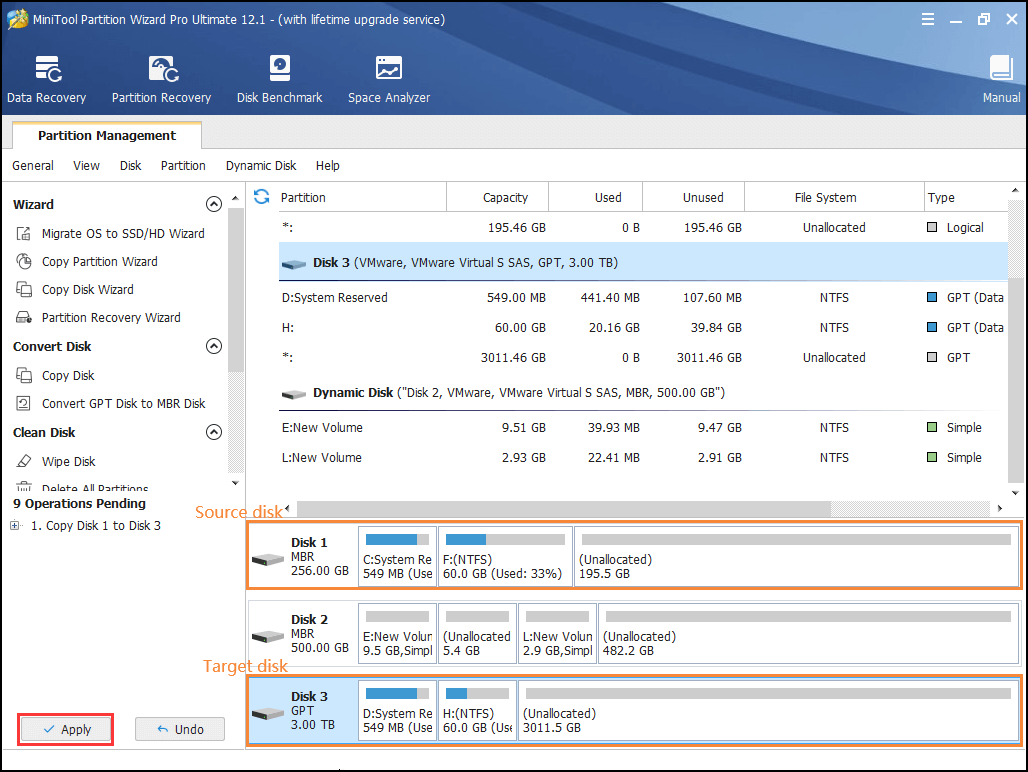
Task: Start Partition Recovery Wizard
Action: (x=111, y=317)
